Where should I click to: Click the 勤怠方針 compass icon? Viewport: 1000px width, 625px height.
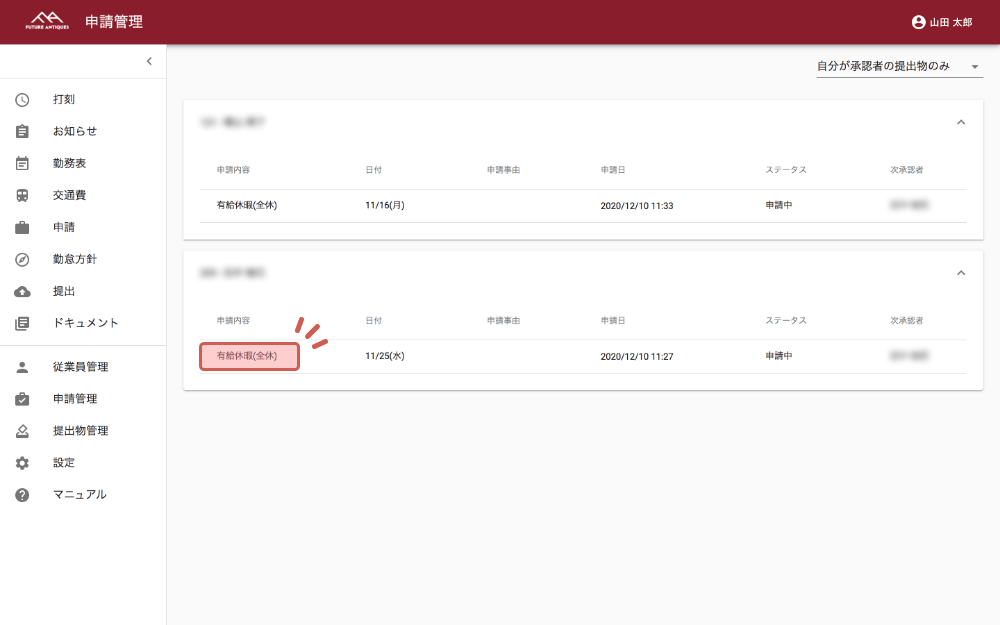tap(22, 259)
